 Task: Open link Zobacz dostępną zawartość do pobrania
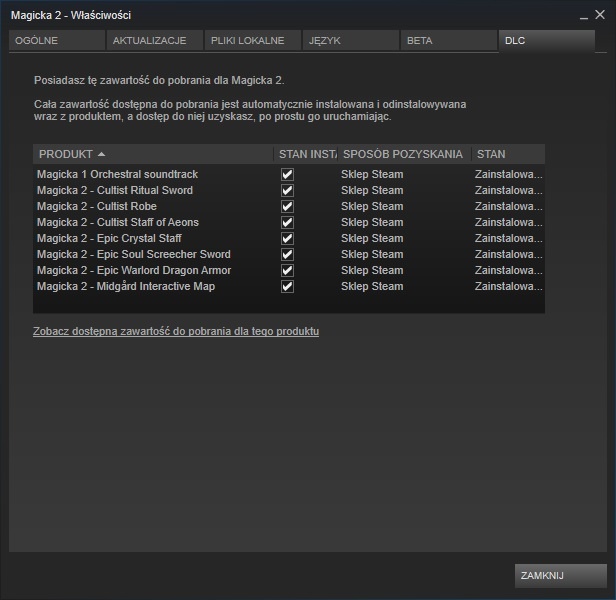[176, 331]
